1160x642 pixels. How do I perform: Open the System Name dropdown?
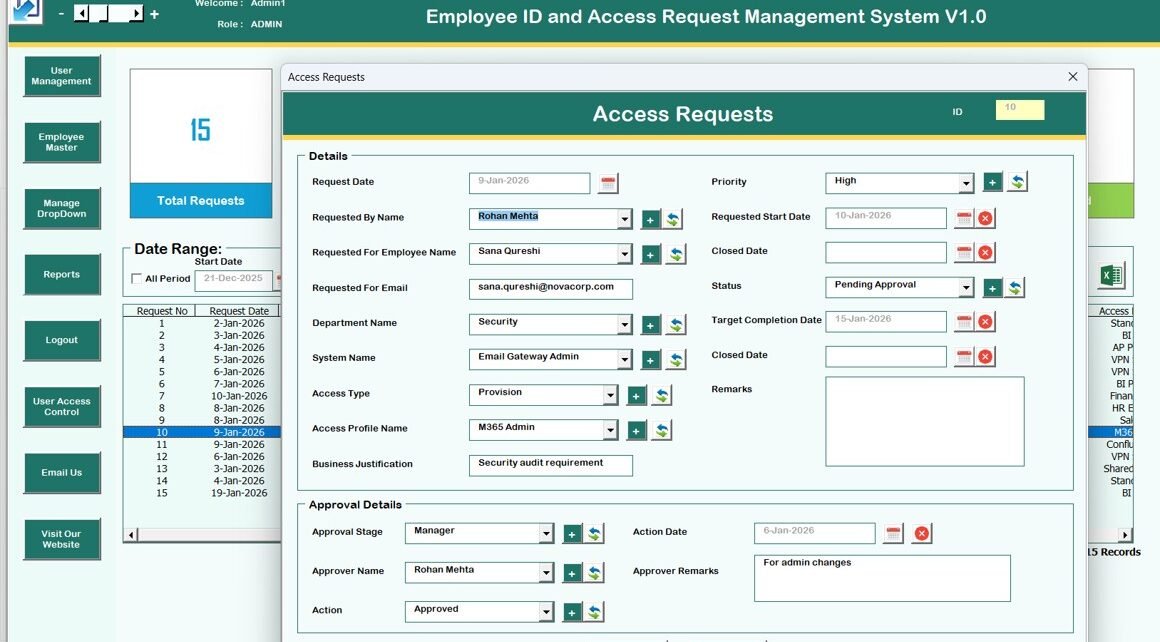pos(624,360)
